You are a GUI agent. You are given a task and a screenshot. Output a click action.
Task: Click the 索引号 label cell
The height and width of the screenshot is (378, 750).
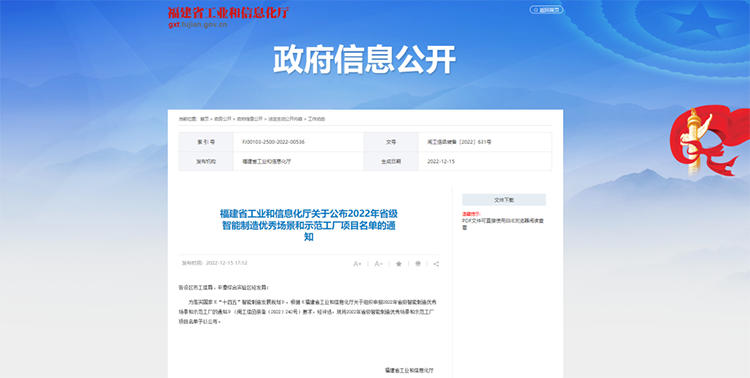206,142
